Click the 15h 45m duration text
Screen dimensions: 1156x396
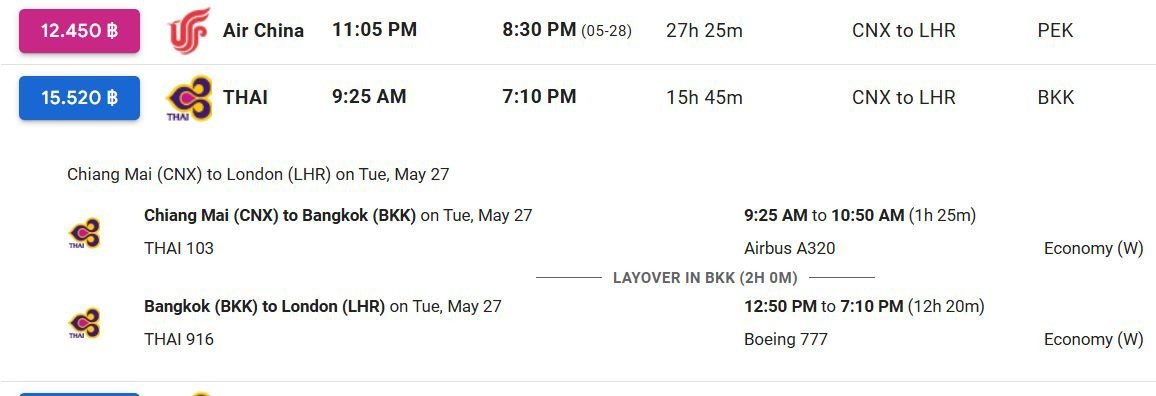(x=704, y=97)
